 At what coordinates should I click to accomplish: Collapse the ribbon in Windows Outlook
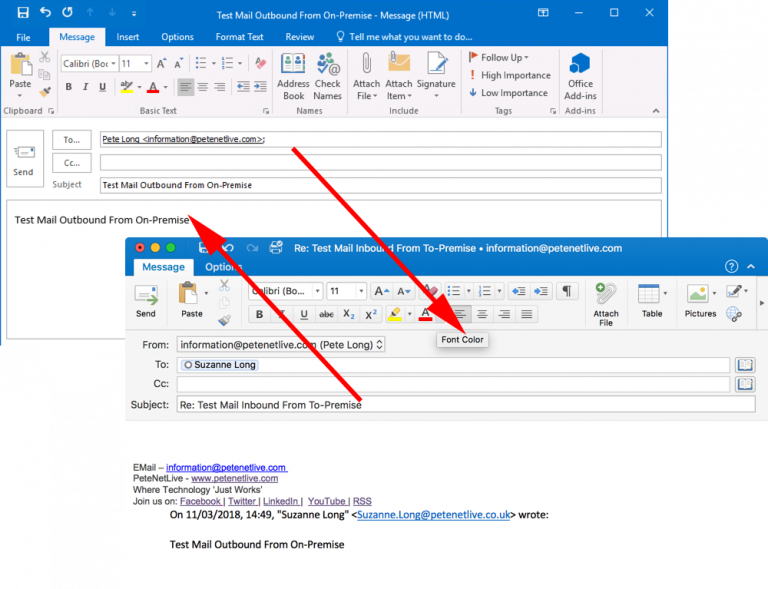[x=656, y=111]
